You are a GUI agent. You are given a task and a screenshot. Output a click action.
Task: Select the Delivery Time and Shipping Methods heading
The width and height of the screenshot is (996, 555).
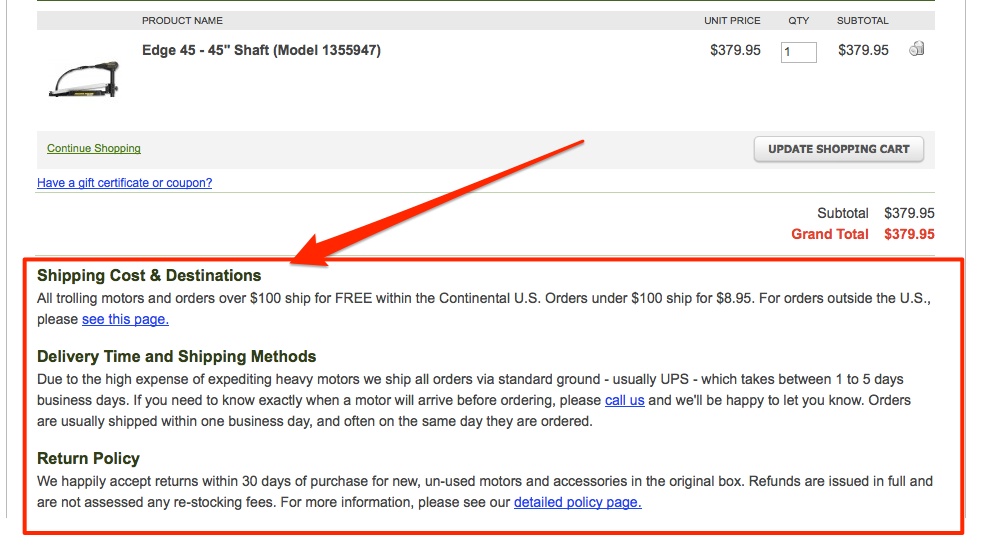(x=177, y=356)
